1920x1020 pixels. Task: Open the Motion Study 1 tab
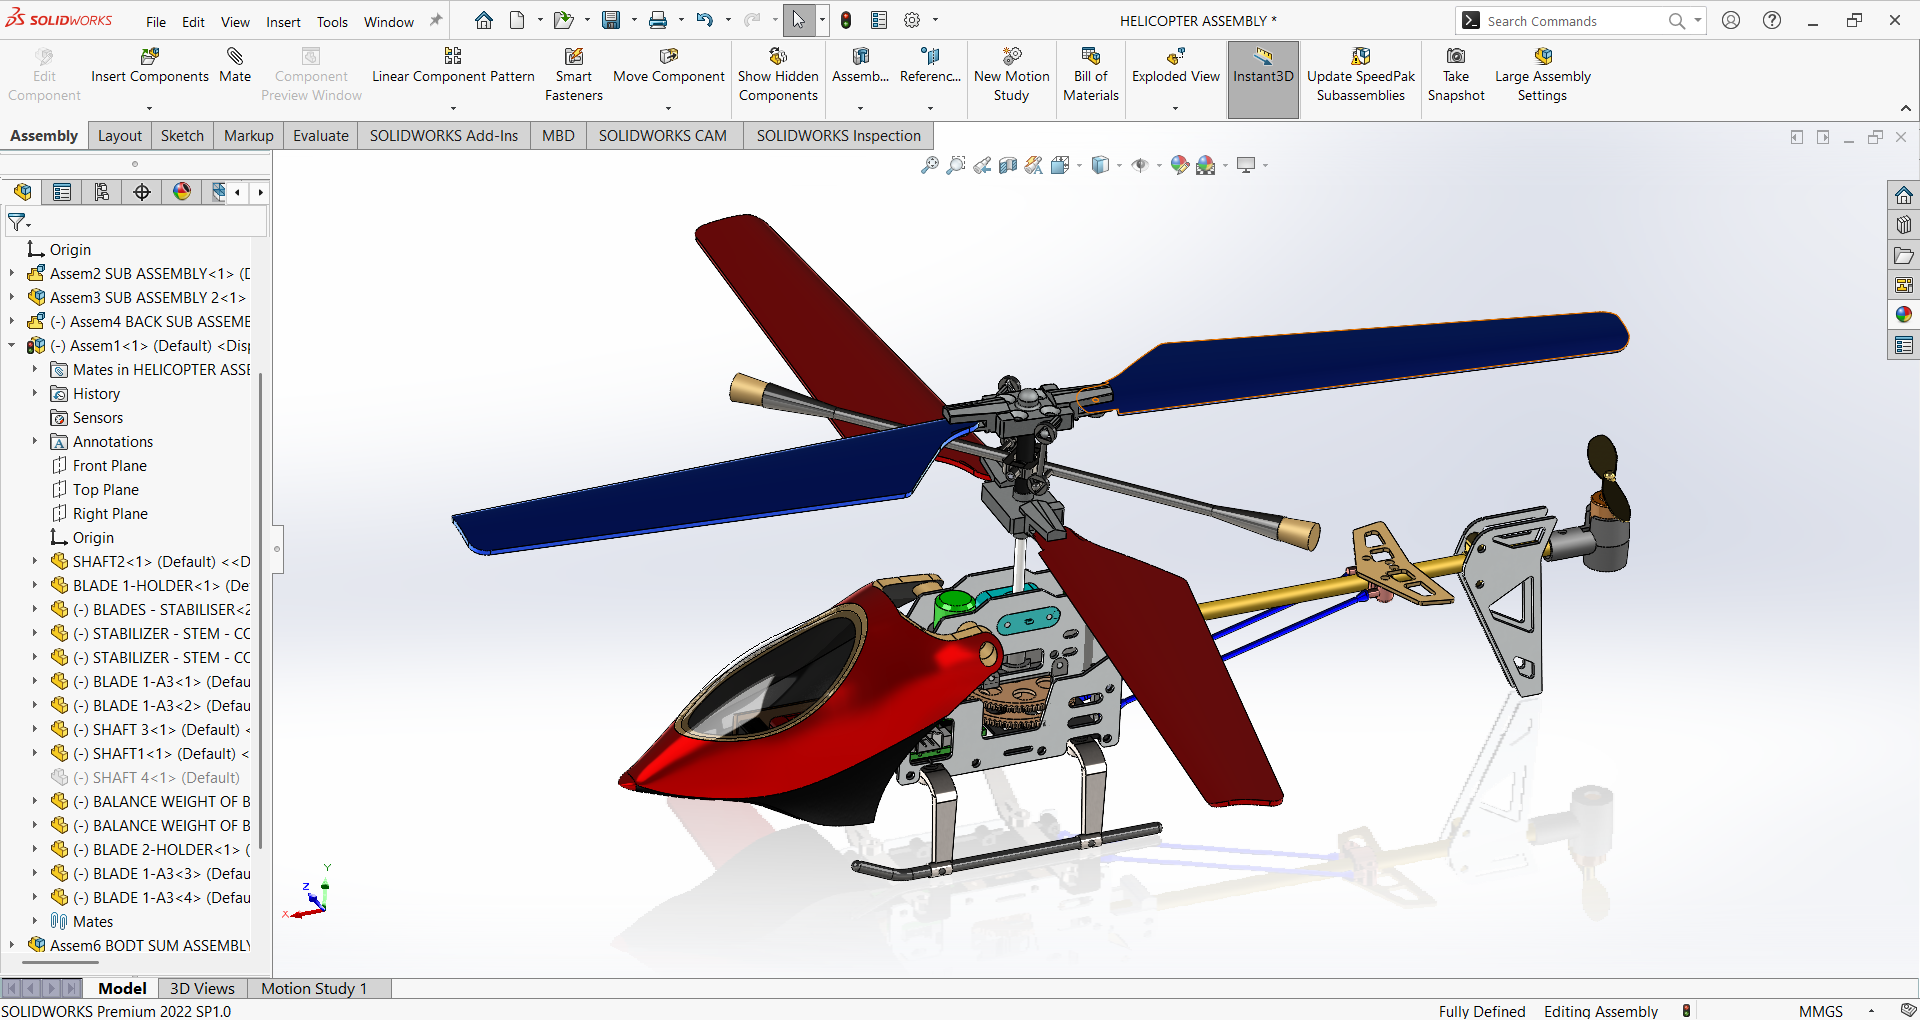coord(314,988)
